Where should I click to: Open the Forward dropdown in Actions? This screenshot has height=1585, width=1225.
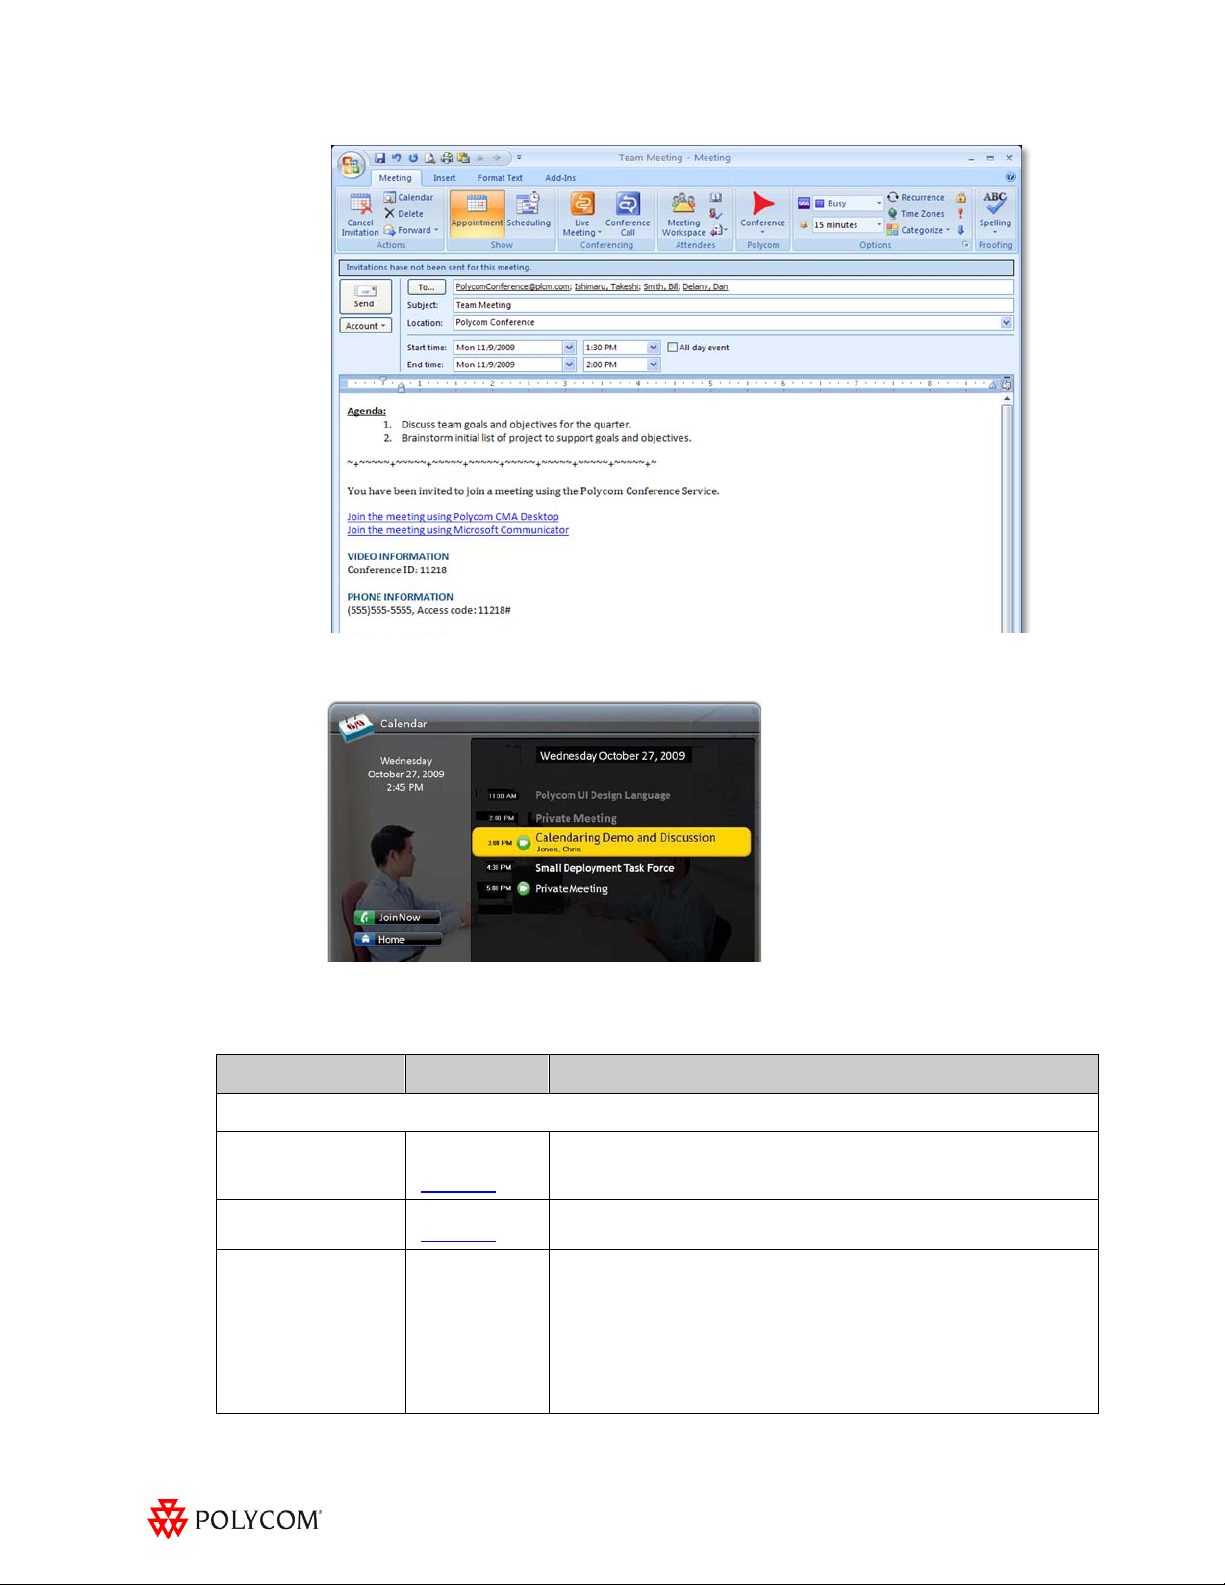[411, 230]
